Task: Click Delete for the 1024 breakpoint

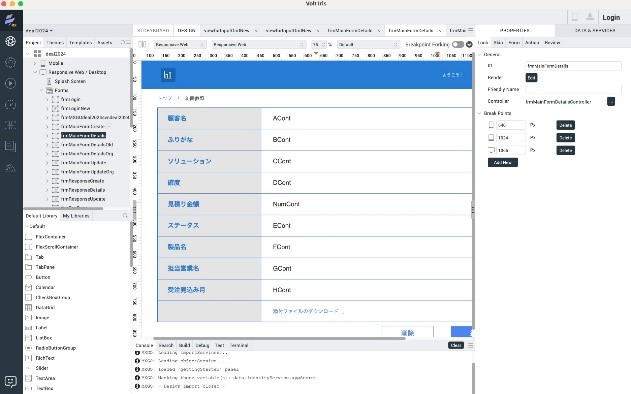Action: pyautogui.click(x=565, y=138)
